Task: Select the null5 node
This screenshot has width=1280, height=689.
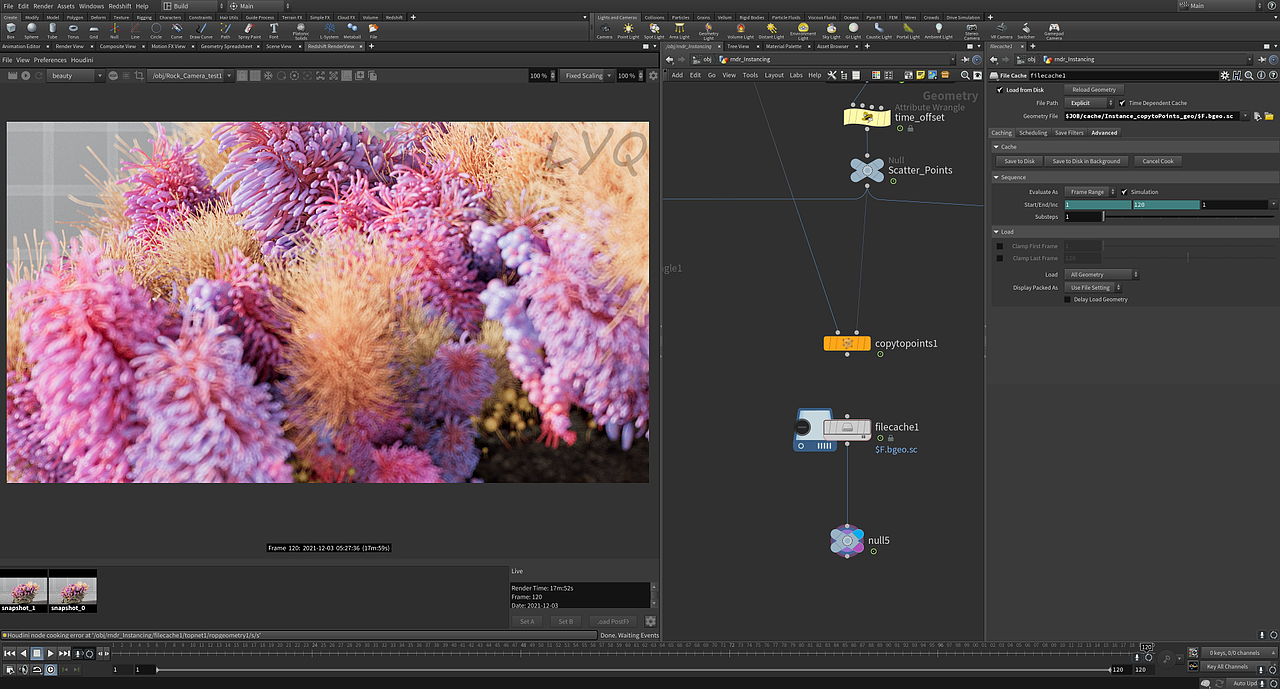Action: click(847, 541)
